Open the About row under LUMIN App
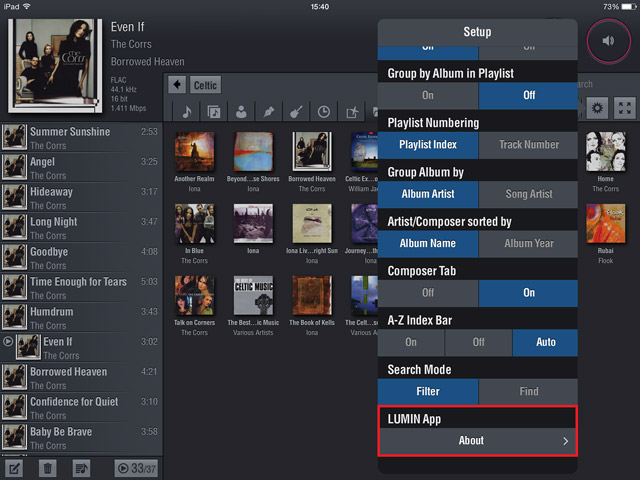640x480 pixels. [x=478, y=440]
